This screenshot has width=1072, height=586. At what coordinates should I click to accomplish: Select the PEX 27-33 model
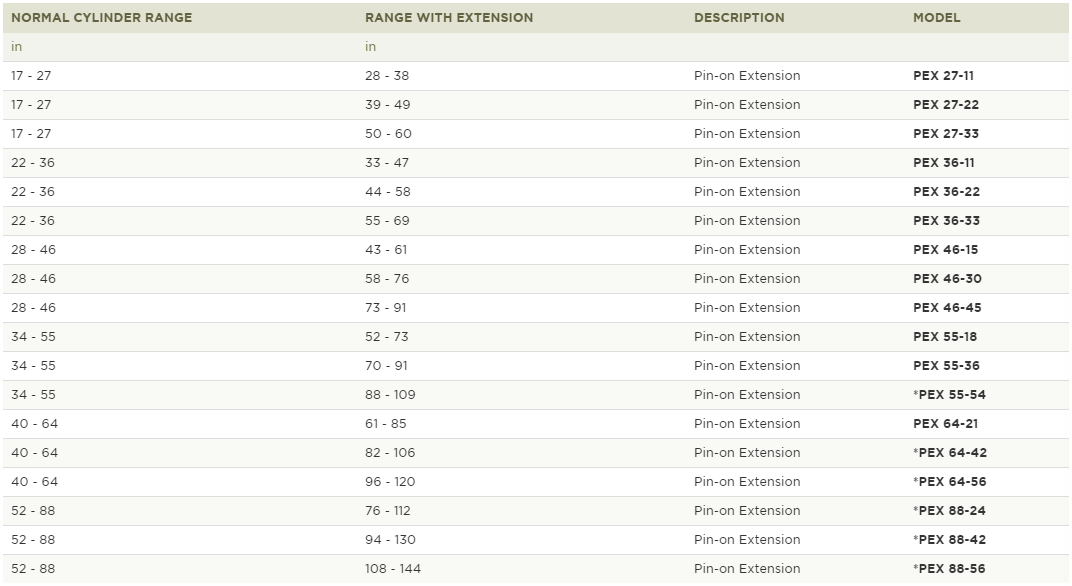pyautogui.click(x=946, y=134)
